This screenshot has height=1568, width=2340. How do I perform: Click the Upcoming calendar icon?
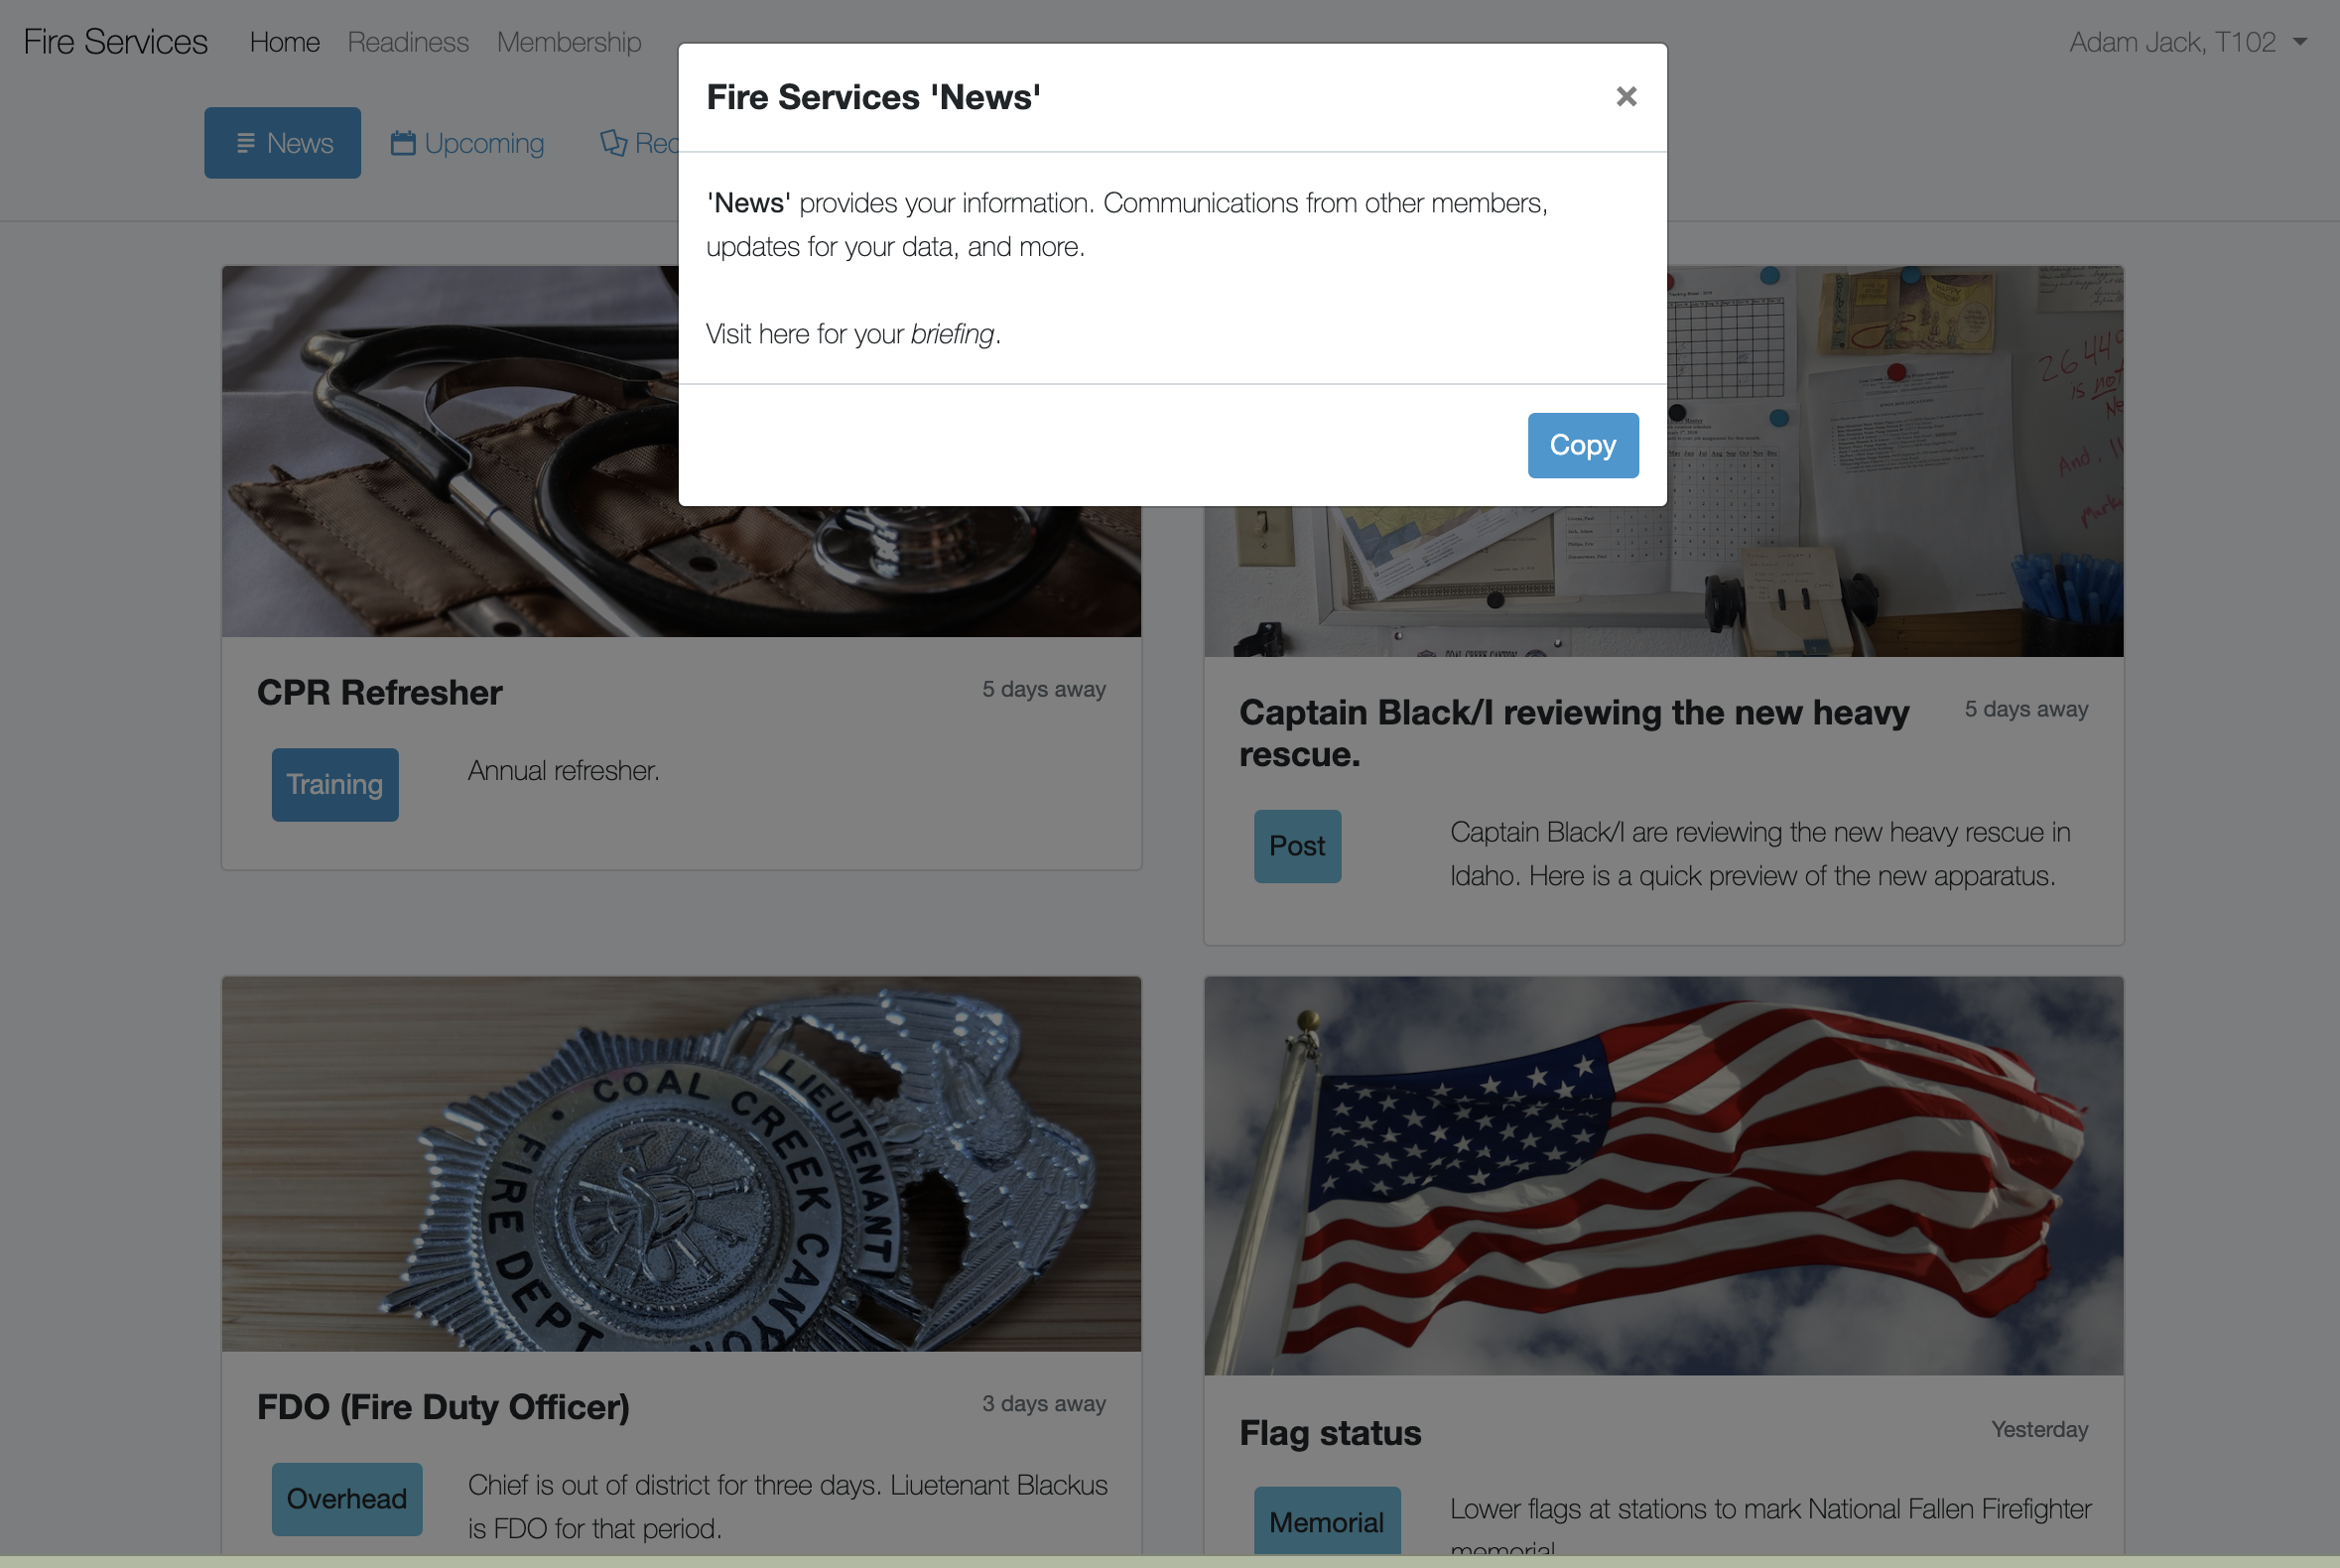coord(403,144)
